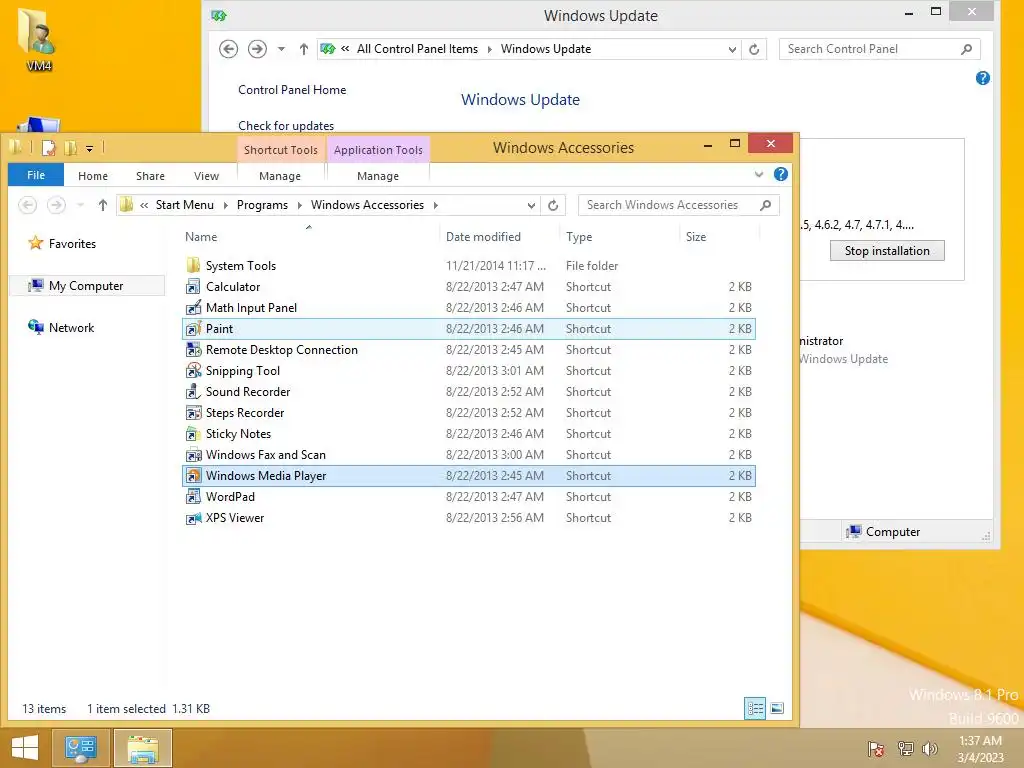Click the network tray icon
The height and width of the screenshot is (768, 1024).
pyautogui.click(x=905, y=749)
